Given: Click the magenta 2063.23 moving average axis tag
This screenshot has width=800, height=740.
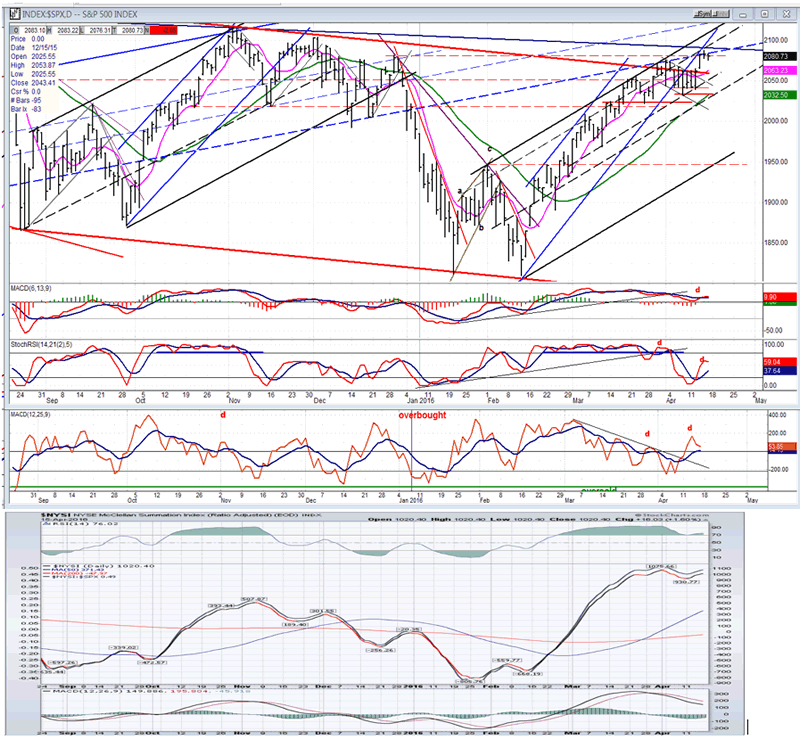Looking at the screenshot, I should click(779, 70).
